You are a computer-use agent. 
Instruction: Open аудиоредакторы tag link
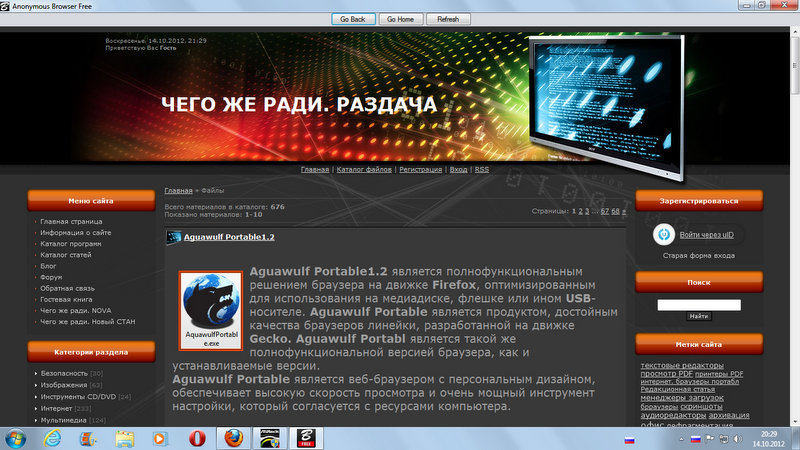tap(673, 415)
